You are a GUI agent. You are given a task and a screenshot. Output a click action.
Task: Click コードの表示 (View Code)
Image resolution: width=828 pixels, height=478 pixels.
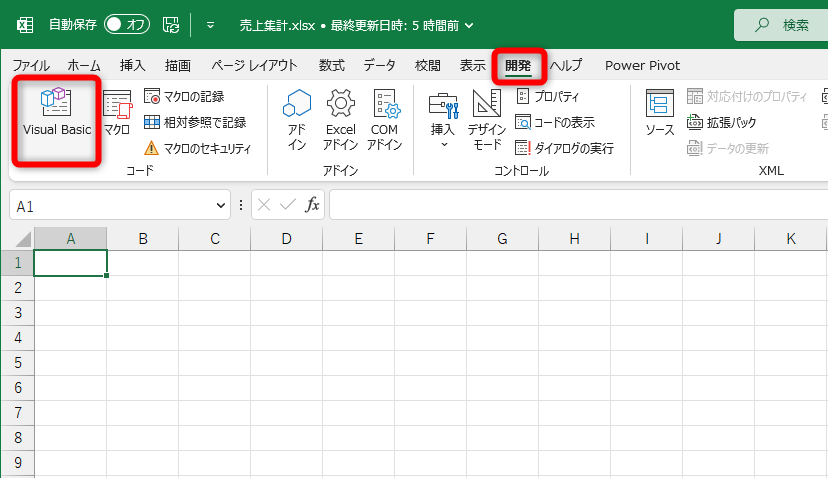(555, 122)
